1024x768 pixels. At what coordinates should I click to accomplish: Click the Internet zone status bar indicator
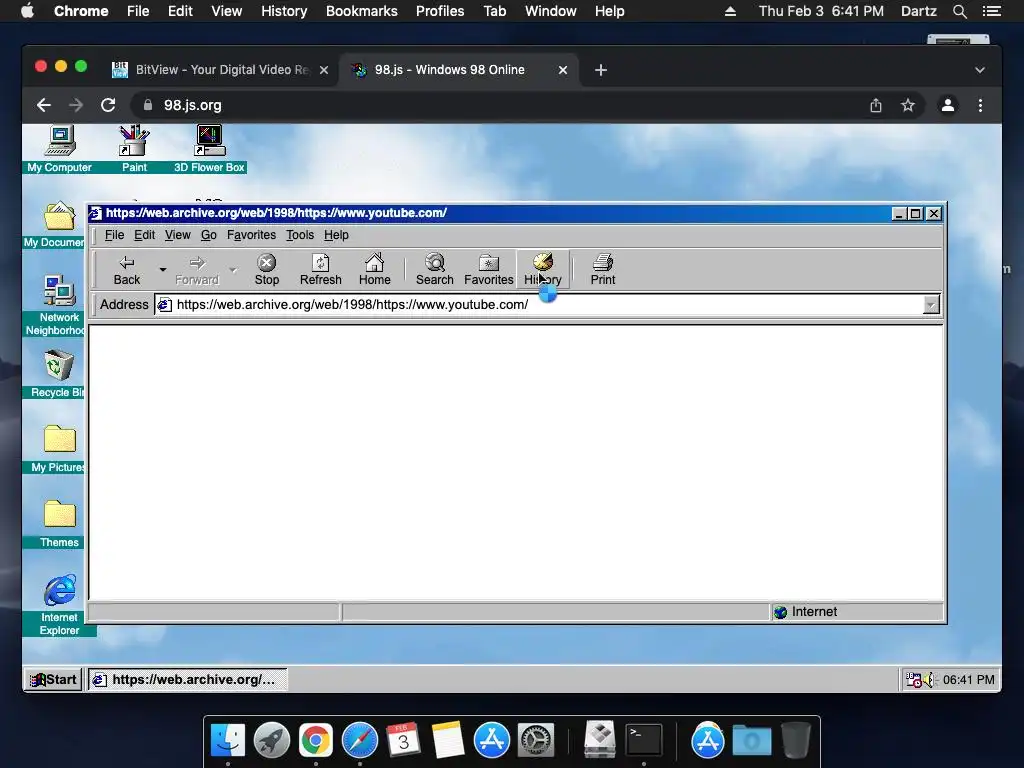[x=857, y=612]
